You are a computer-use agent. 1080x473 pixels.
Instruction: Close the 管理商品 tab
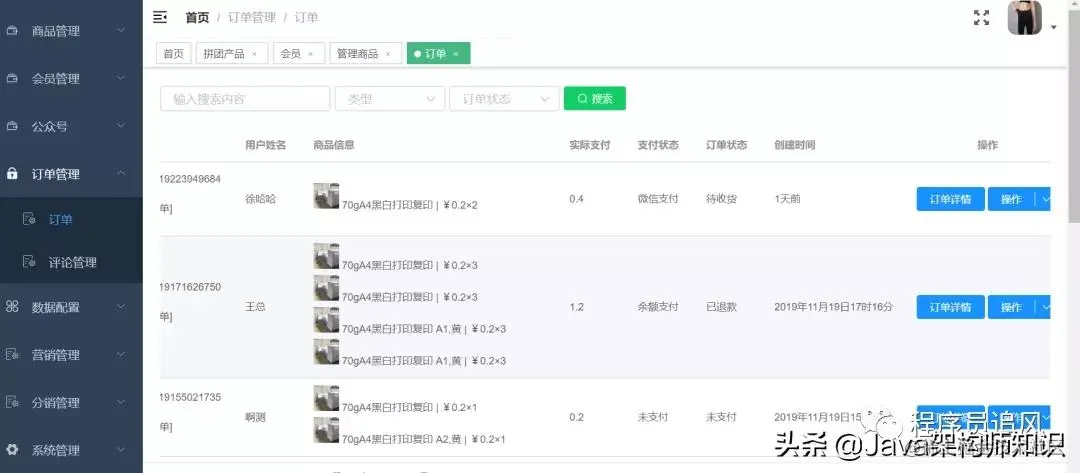[388, 54]
